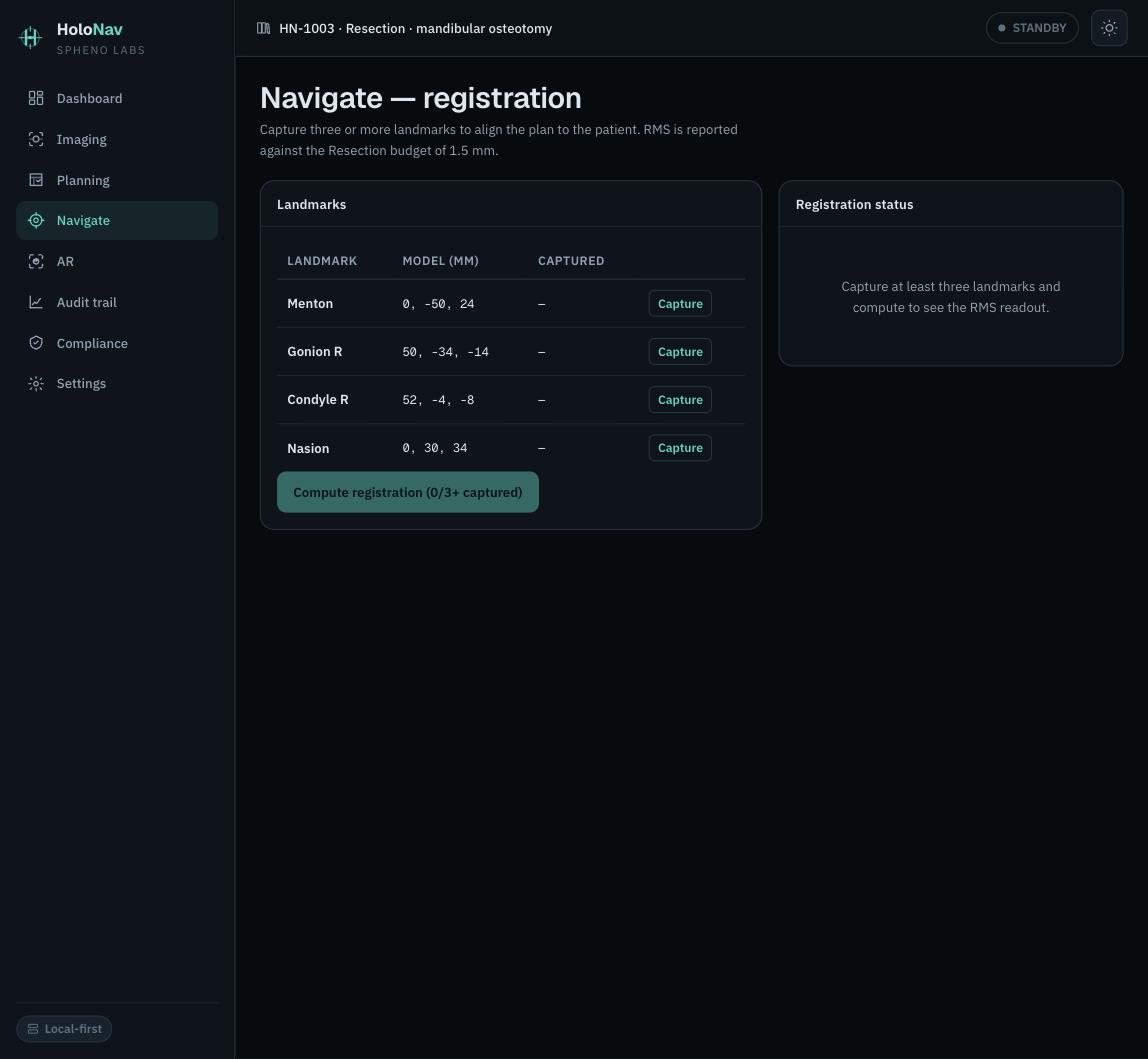Click model coordinates 50, -34, -14
This screenshot has width=1148, height=1059.
[x=445, y=352]
